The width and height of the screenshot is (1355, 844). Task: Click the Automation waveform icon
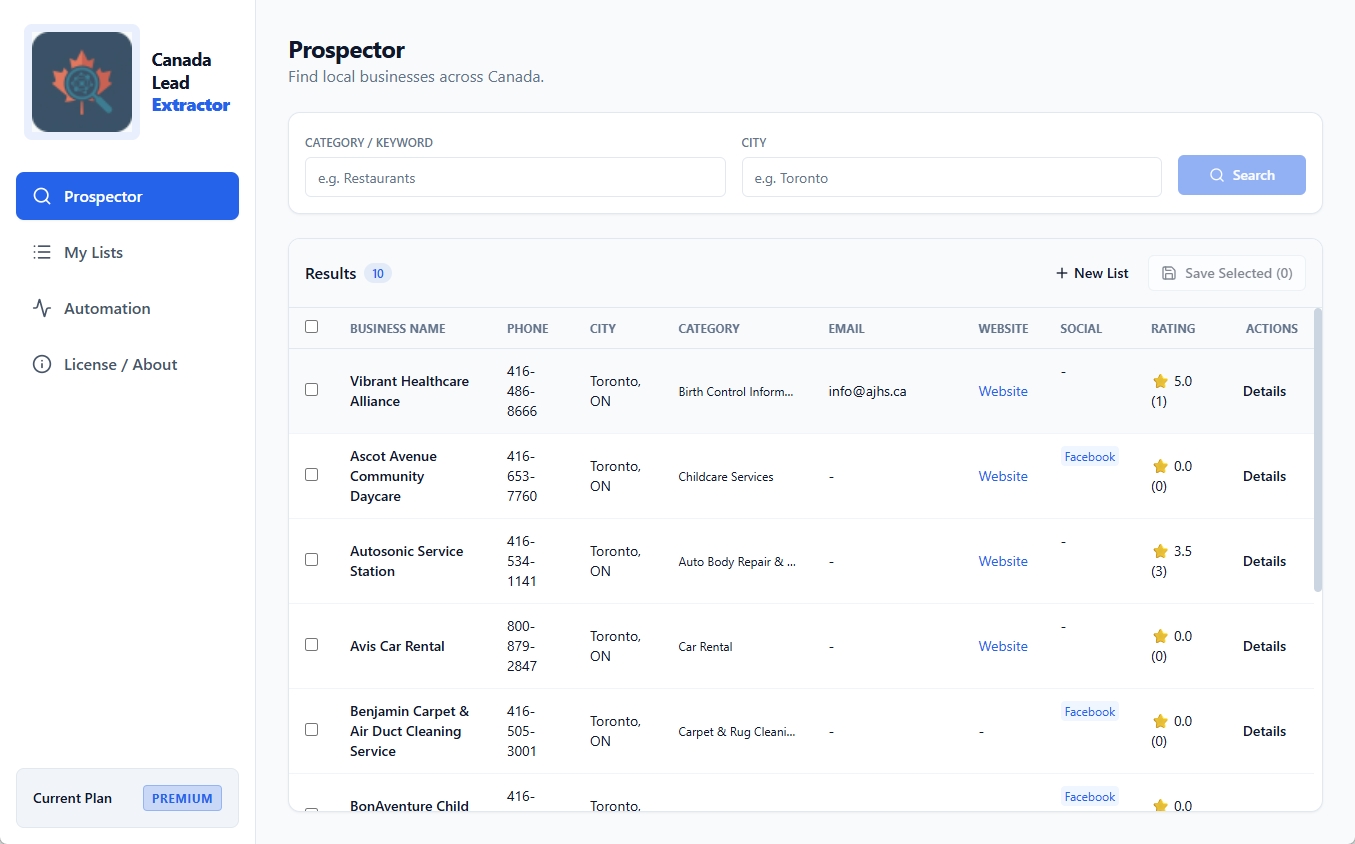click(42, 308)
